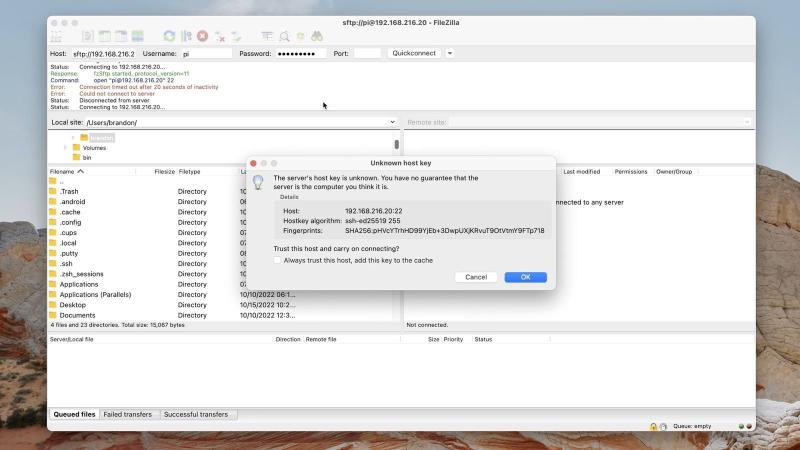Open the Site Manager icon
The height and width of the screenshot is (450, 800).
pos(57,36)
